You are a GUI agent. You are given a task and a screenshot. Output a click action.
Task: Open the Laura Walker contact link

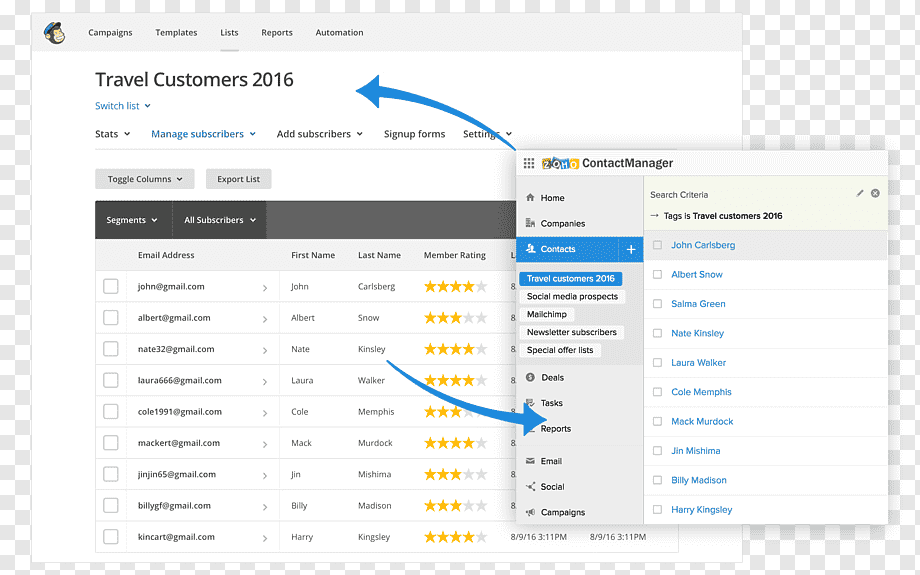coord(698,363)
